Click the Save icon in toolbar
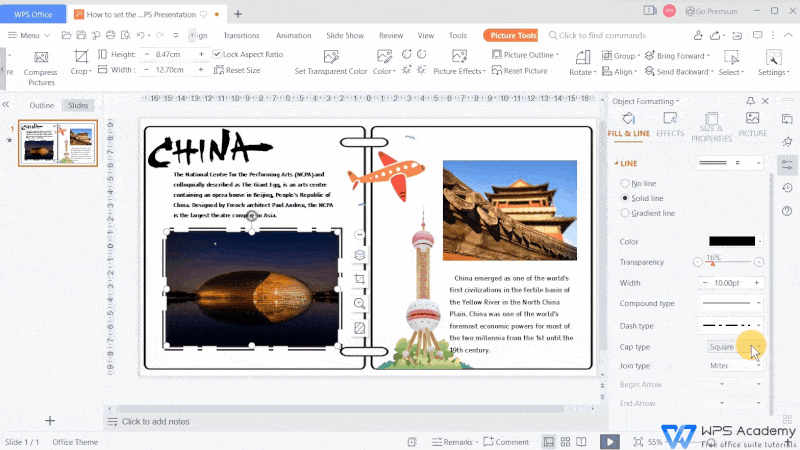The width and height of the screenshot is (800, 450). pyautogui.click(x=81, y=35)
